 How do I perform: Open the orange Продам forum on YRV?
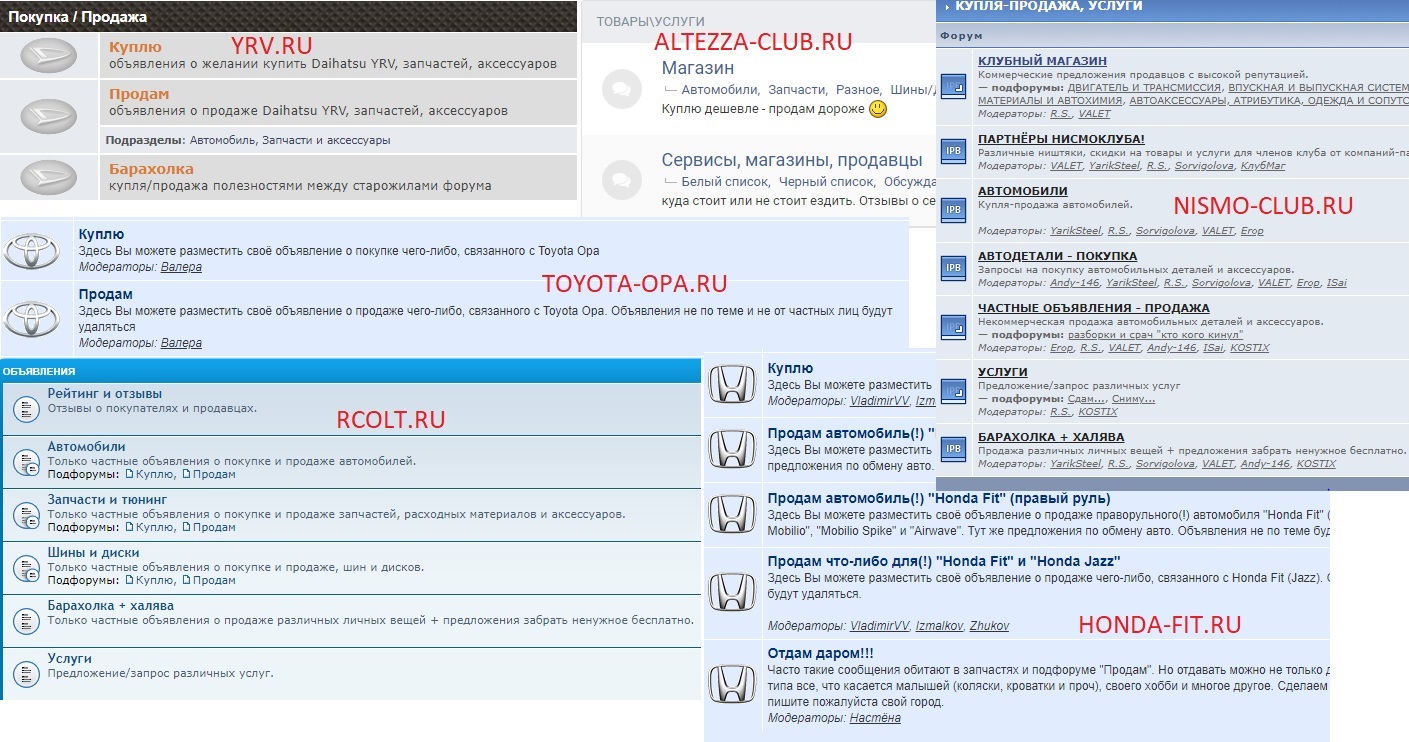(x=139, y=94)
